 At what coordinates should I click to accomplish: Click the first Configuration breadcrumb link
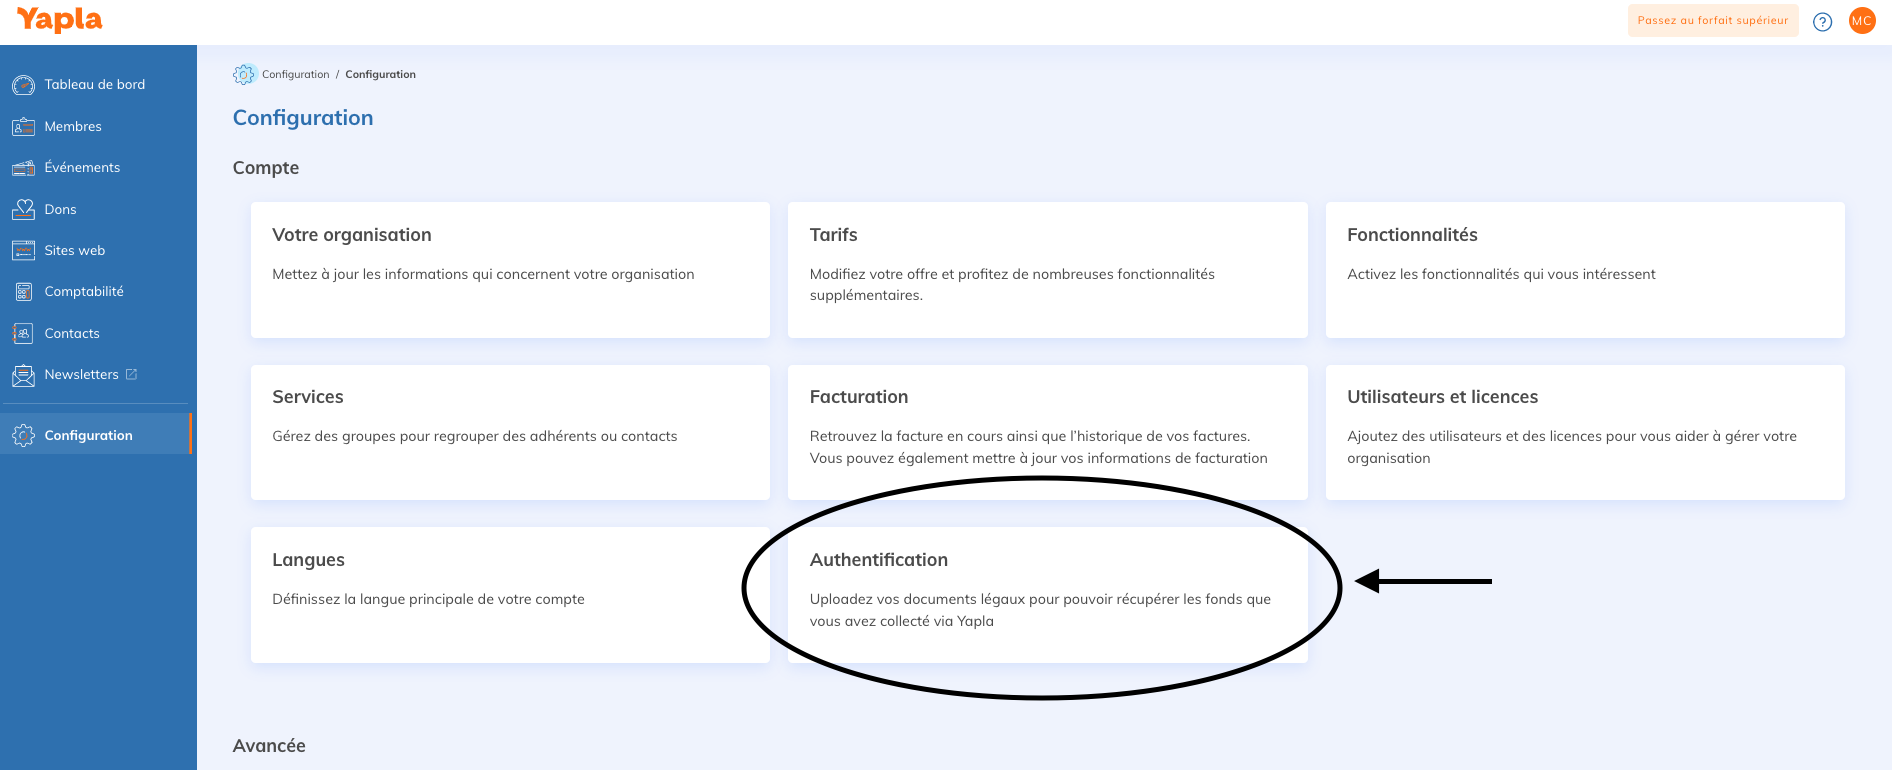(x=295, y=74)
